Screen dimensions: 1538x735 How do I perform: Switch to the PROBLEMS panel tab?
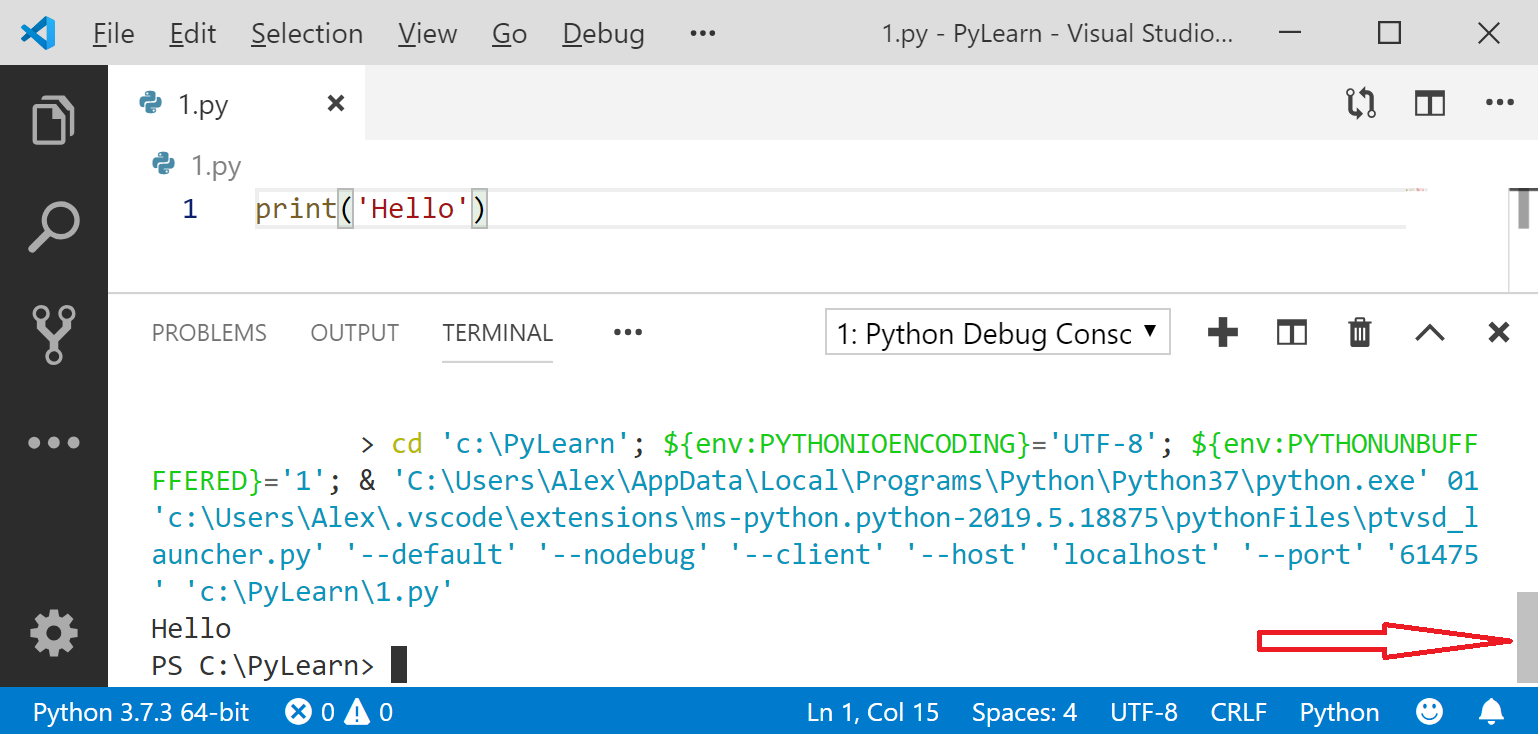click(x=209, y=333)
